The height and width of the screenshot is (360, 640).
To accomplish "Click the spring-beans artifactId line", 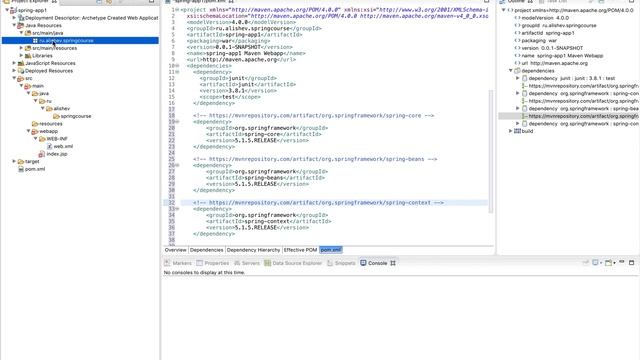I will pos(265,178).
